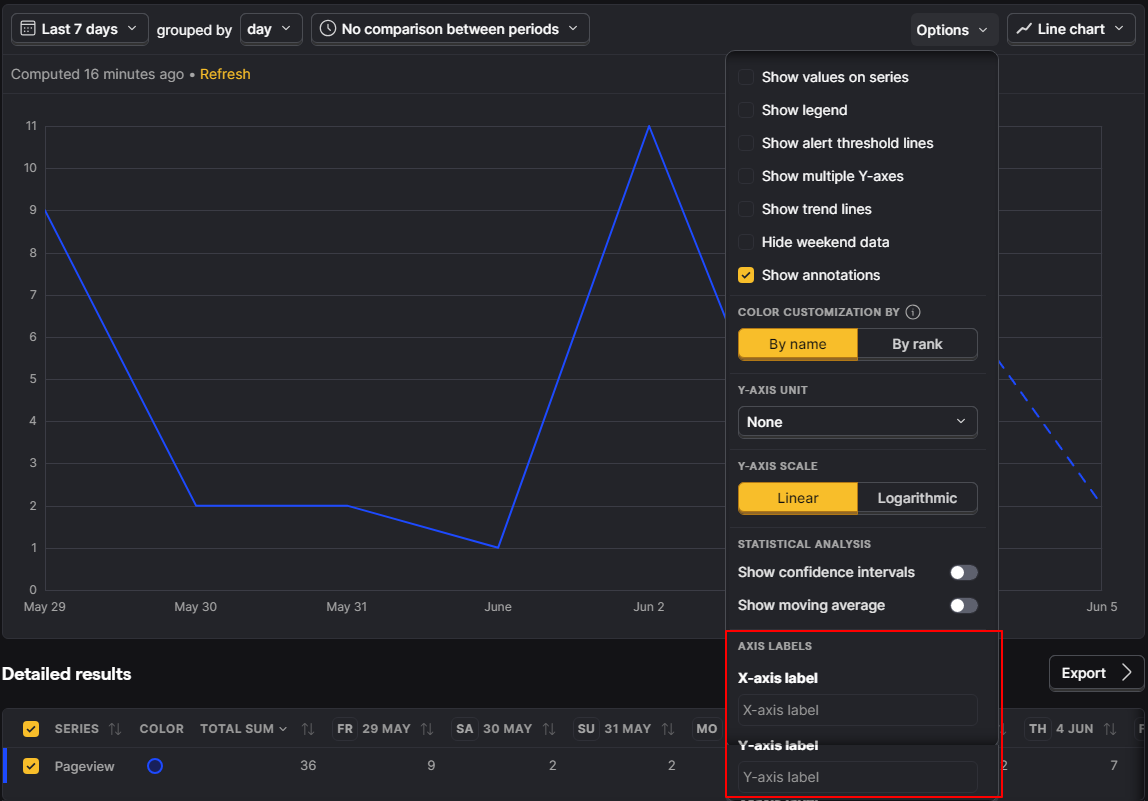
Task: Click the calendar icon in the date picker
Action: tap(28, 29)
